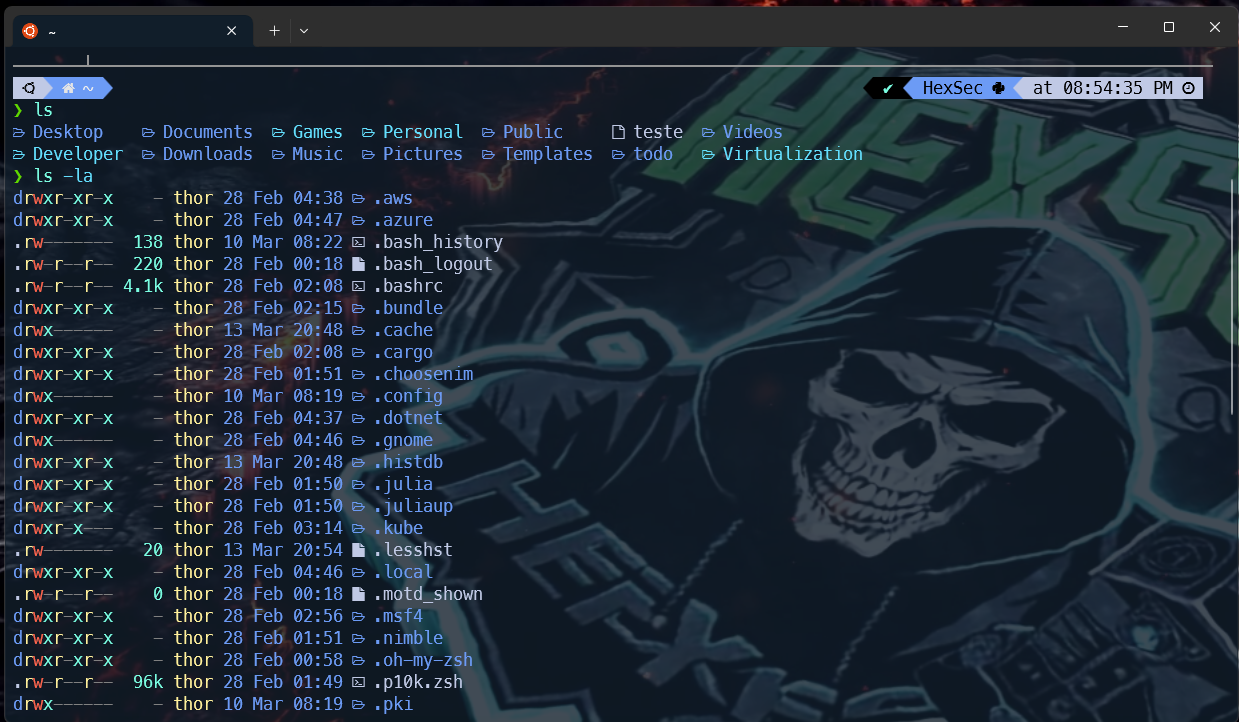Click the folder icon beside Virtualization
This screenshot has height=722, width=1239.
pyautogui.click(x=709, y=154)
